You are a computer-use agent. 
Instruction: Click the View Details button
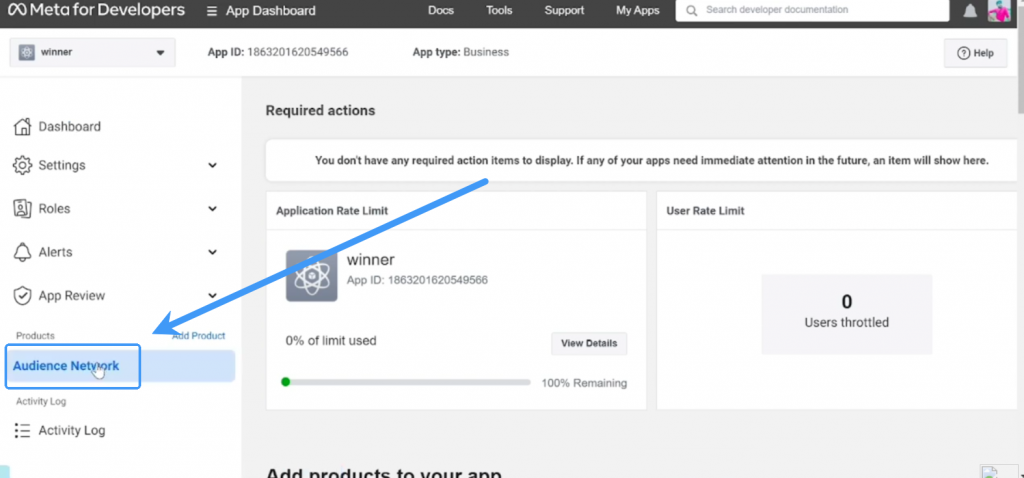tap(589, 343)
